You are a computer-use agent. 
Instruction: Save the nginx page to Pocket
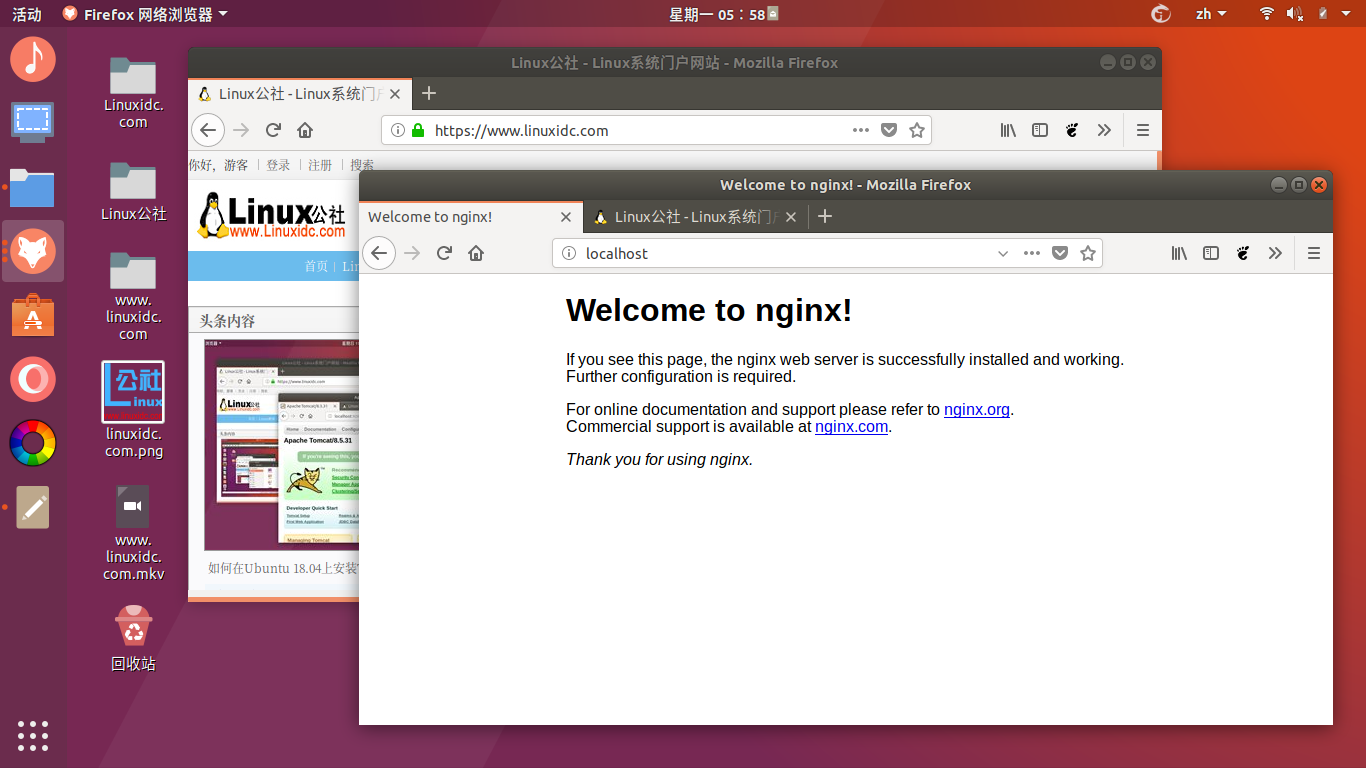click(1060, 253)
